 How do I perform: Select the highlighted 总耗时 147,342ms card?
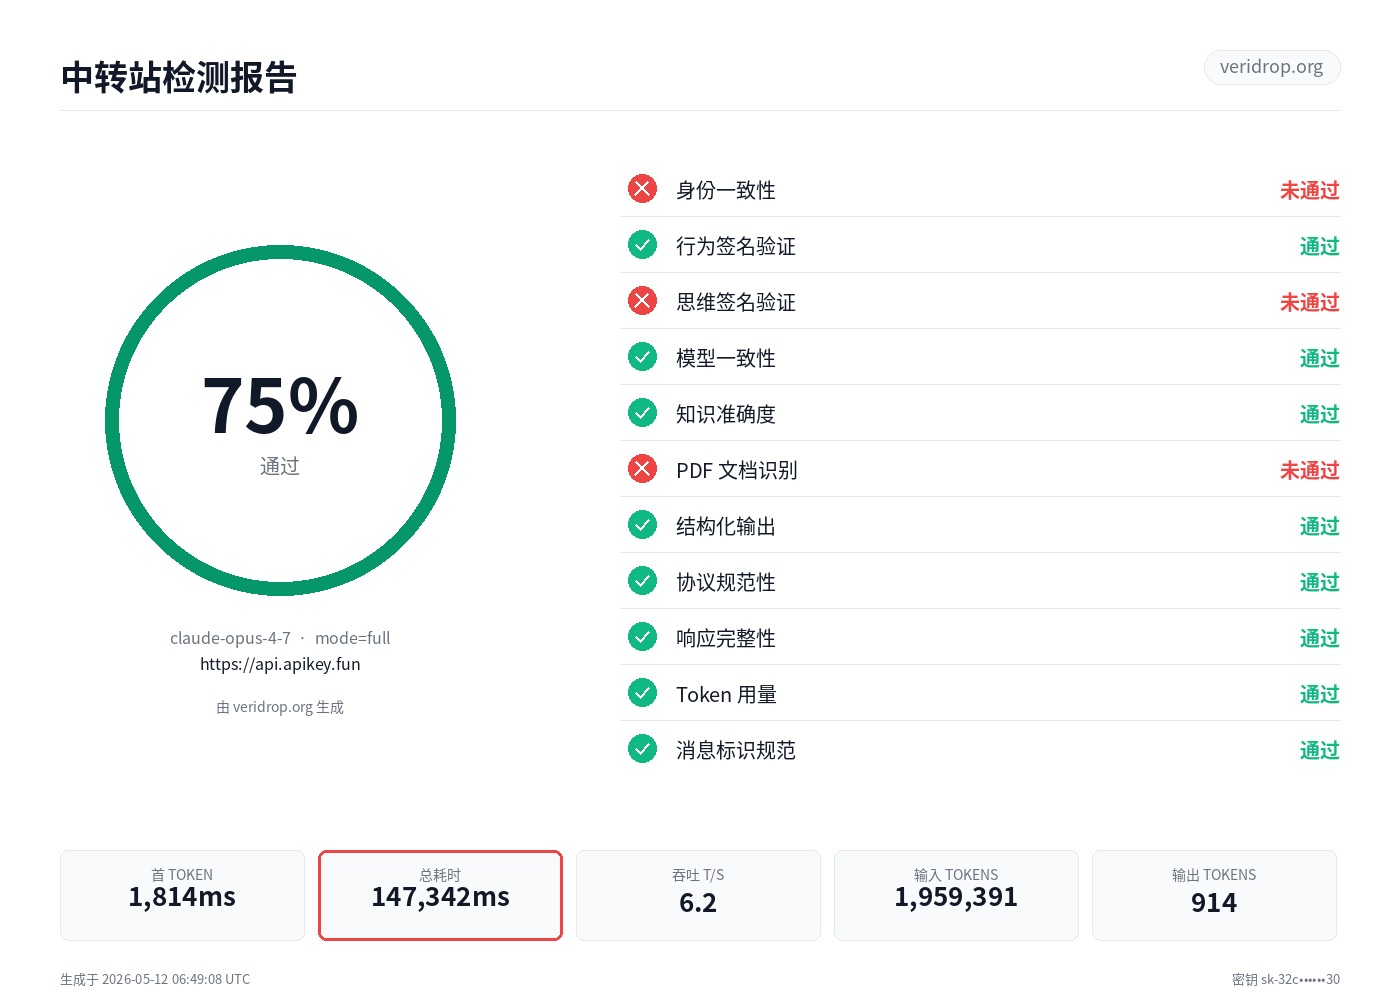click(x=440, y=895)
